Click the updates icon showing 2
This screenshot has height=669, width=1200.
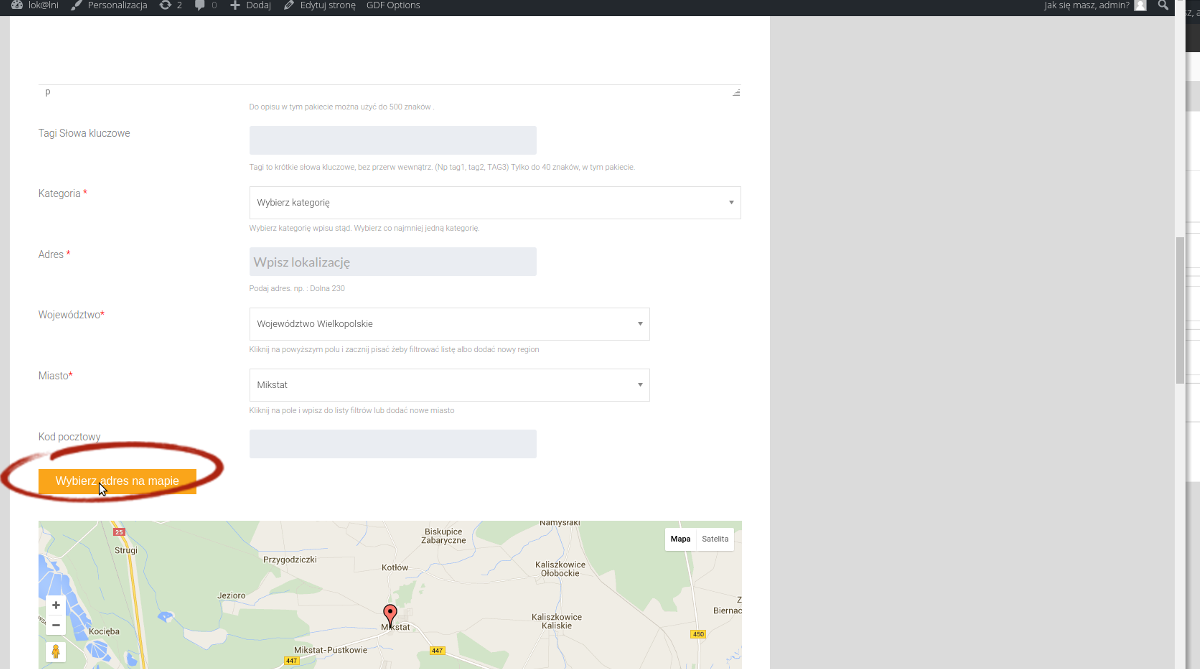coord(171,5)
